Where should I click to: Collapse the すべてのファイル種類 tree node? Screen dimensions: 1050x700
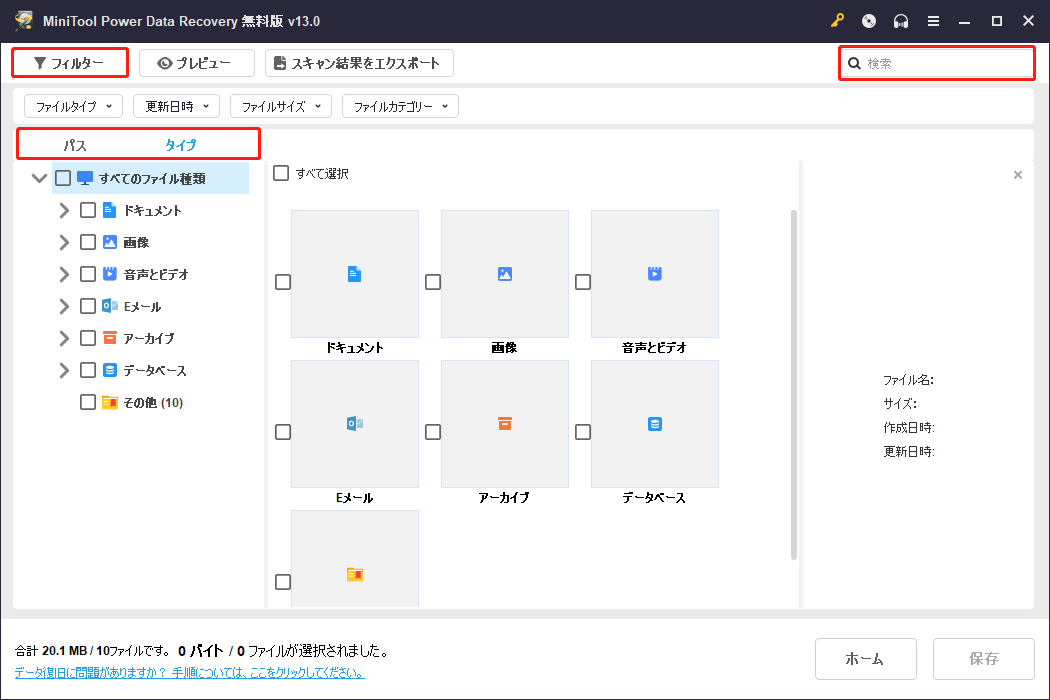39,178
